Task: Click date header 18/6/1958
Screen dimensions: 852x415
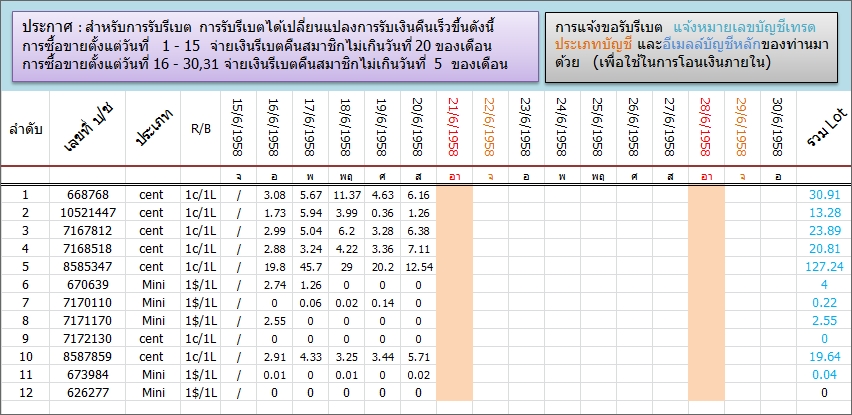Action: click(346, 128)
